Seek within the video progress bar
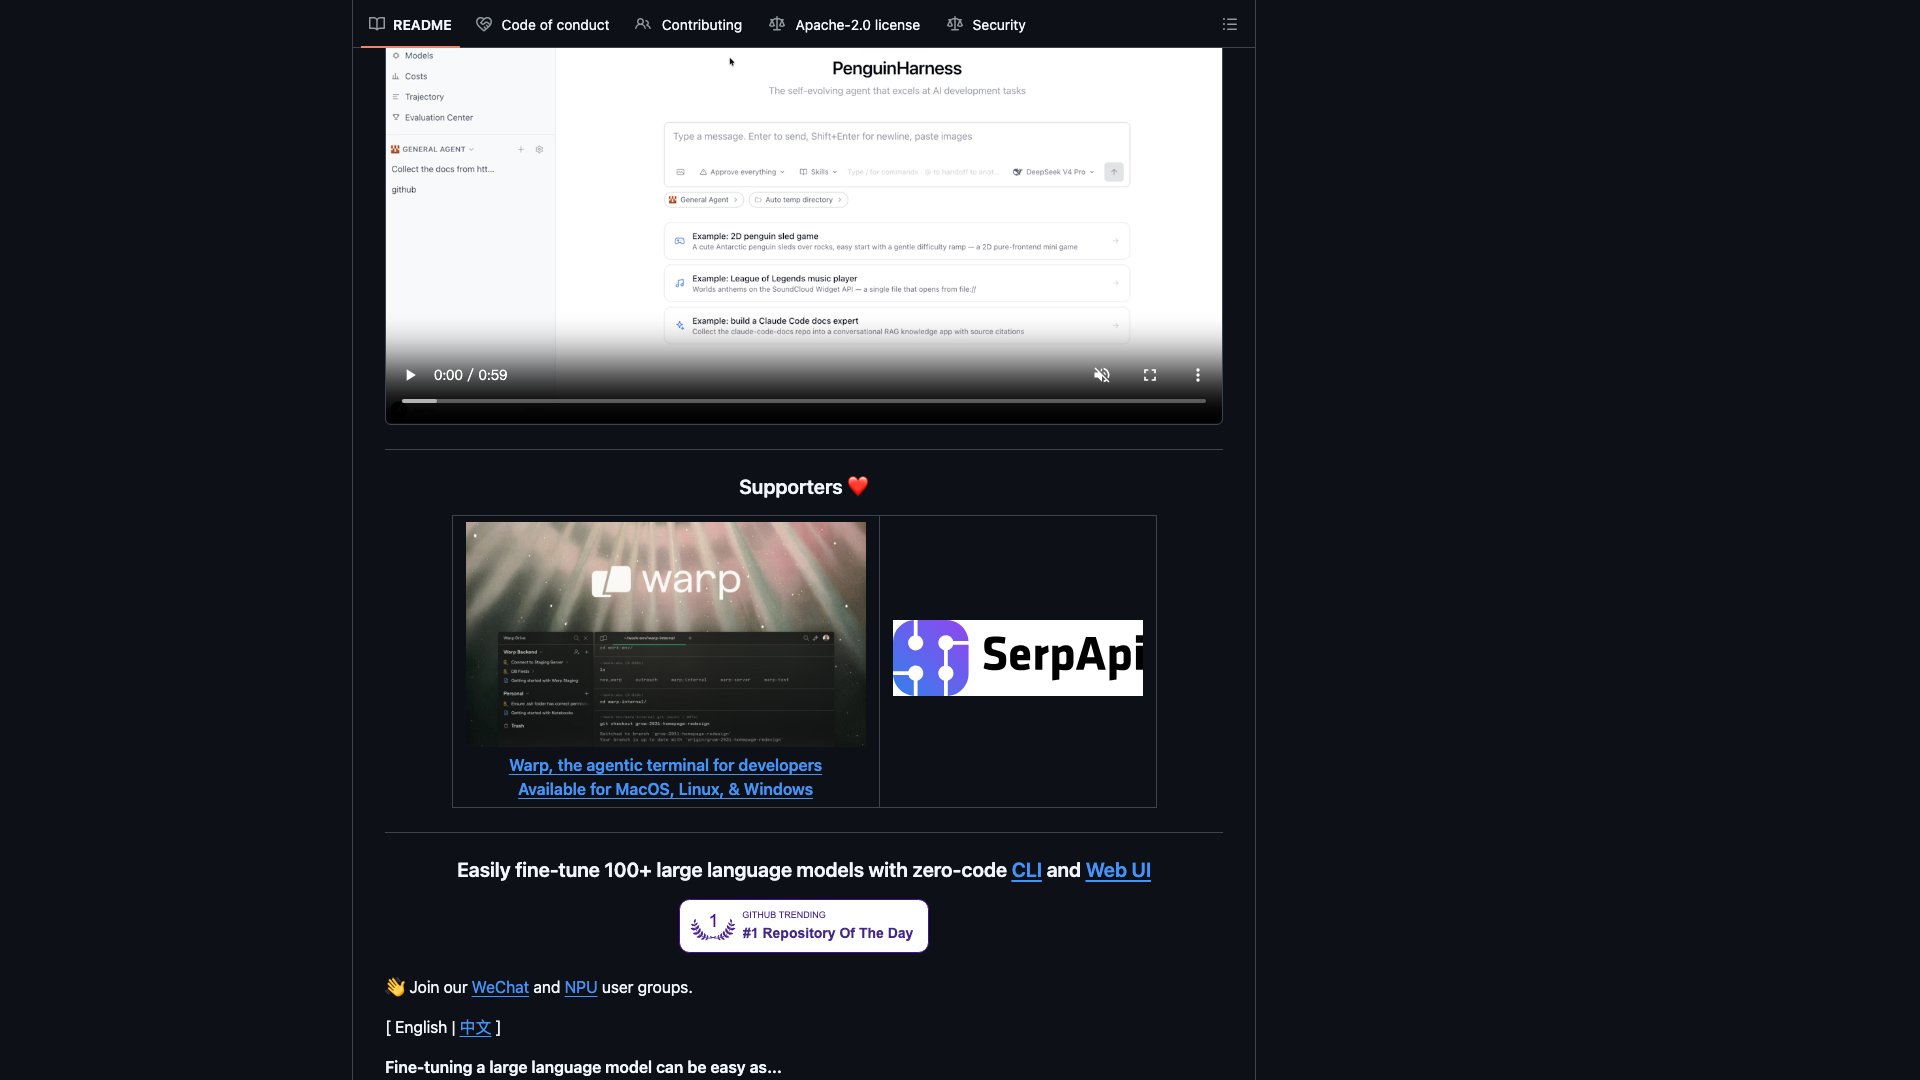Screen dimensions: 1920x1080 (x=804, y=401)
